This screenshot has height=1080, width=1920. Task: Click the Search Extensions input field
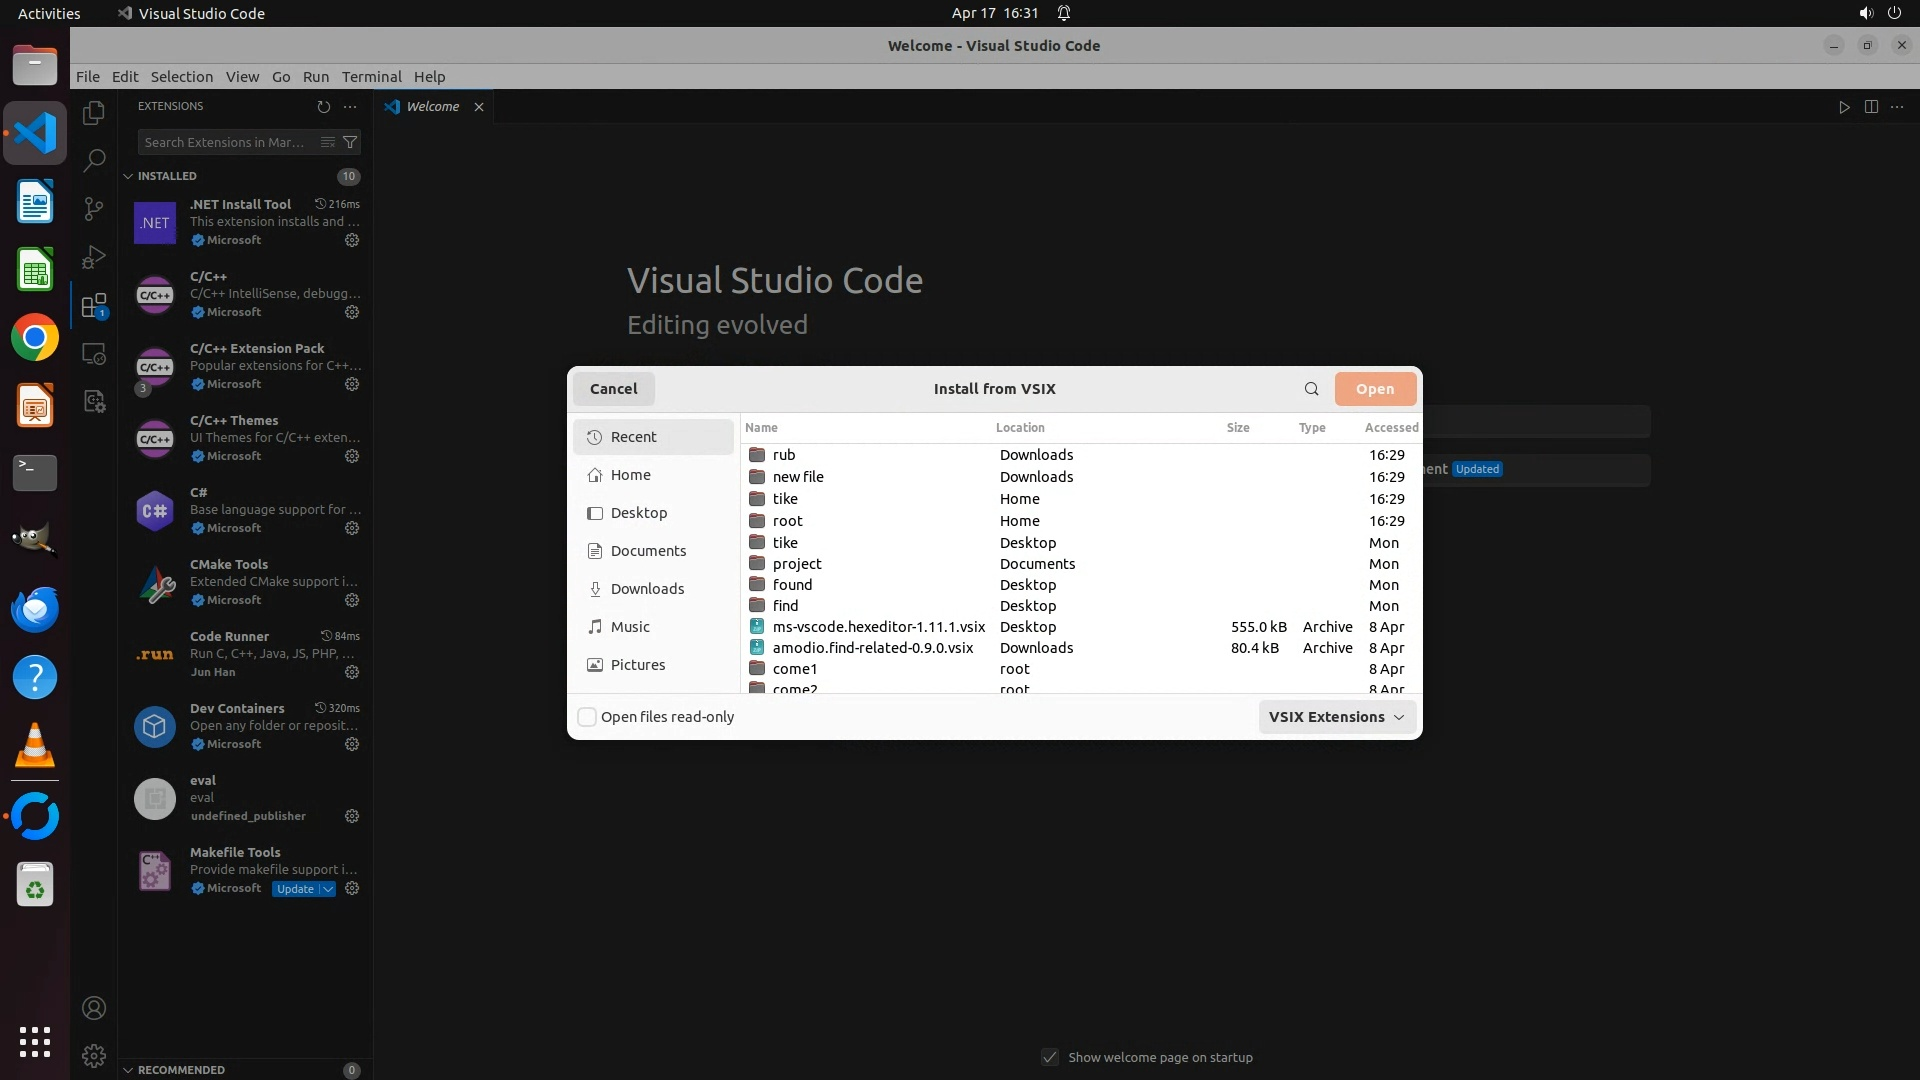(x=226, y=142)
